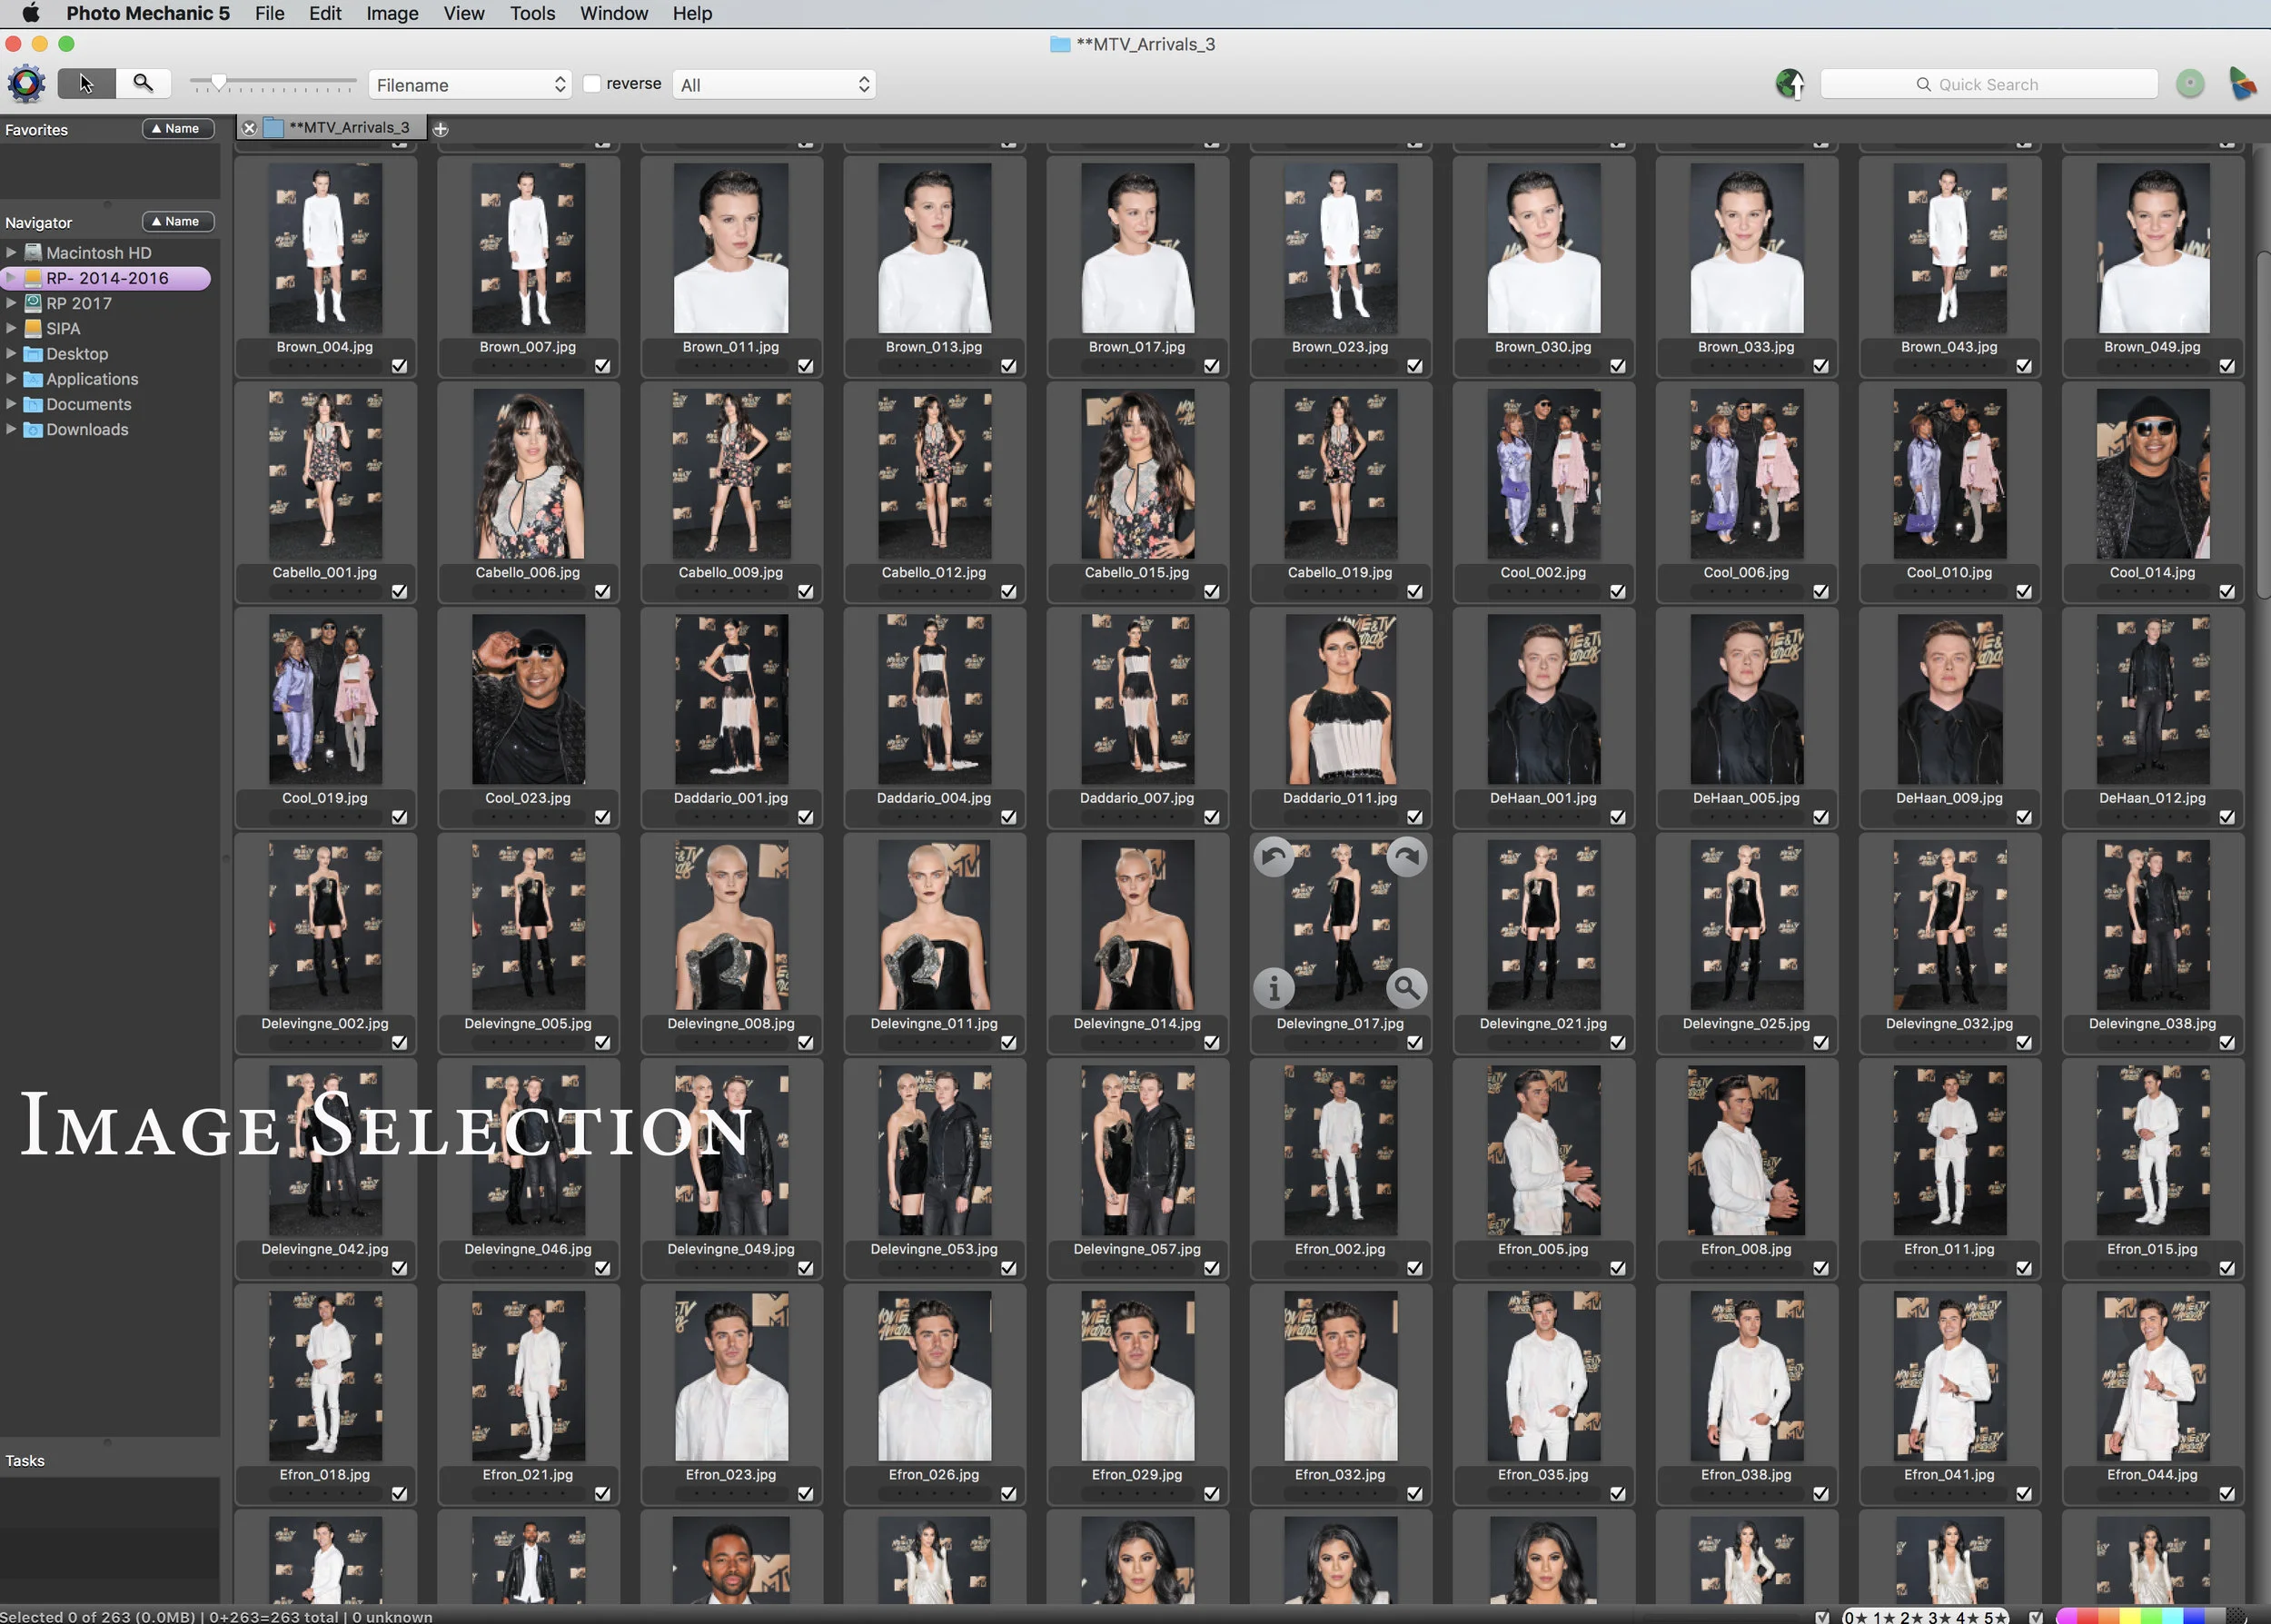This screenshot has height=1624, width=2271.
Task: Rotate Delevingne_017.jpg clockwise
Action: click(1406, 857)
